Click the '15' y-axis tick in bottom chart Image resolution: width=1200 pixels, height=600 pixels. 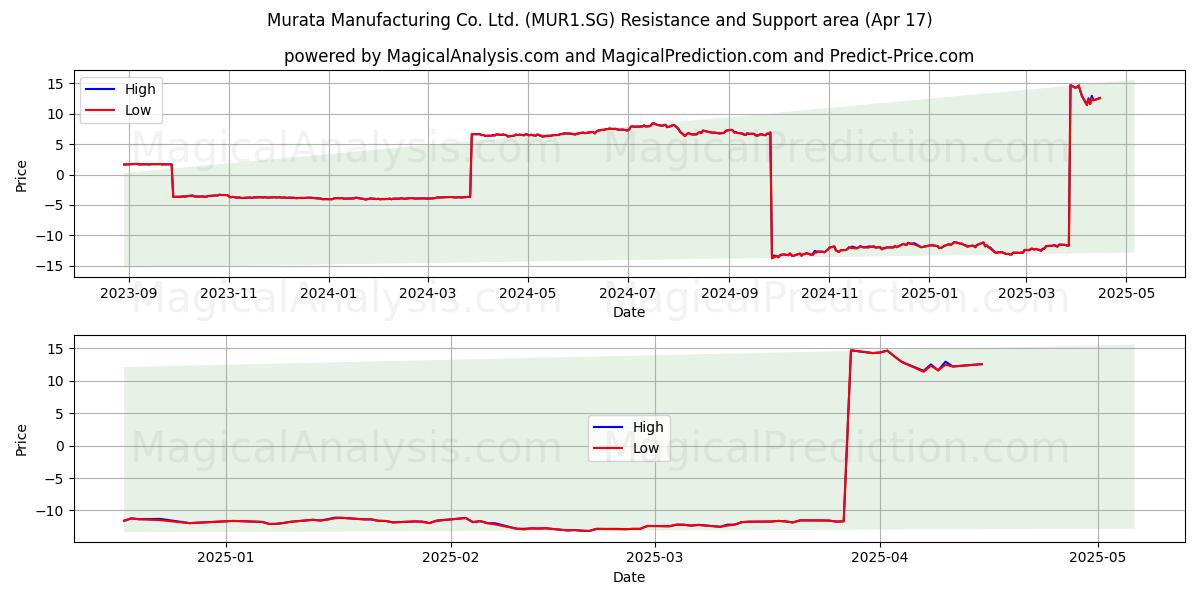click(56, 349)
